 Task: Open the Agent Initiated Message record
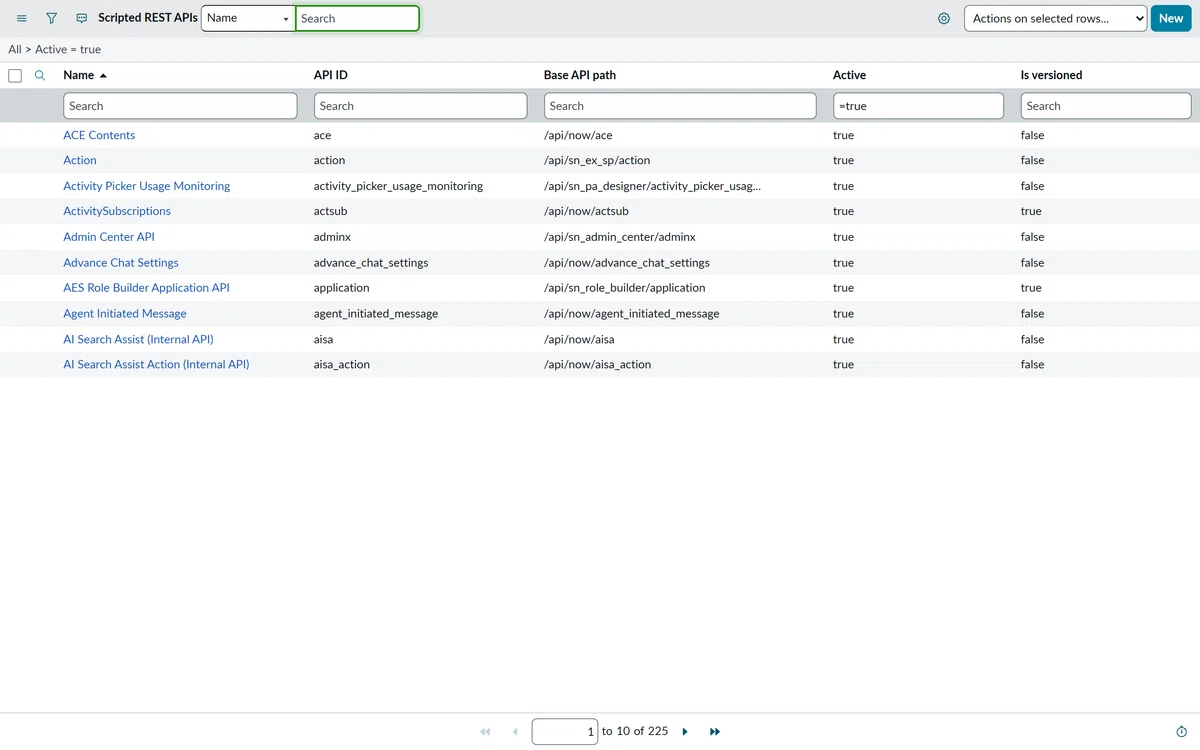(x=125, y=314)
